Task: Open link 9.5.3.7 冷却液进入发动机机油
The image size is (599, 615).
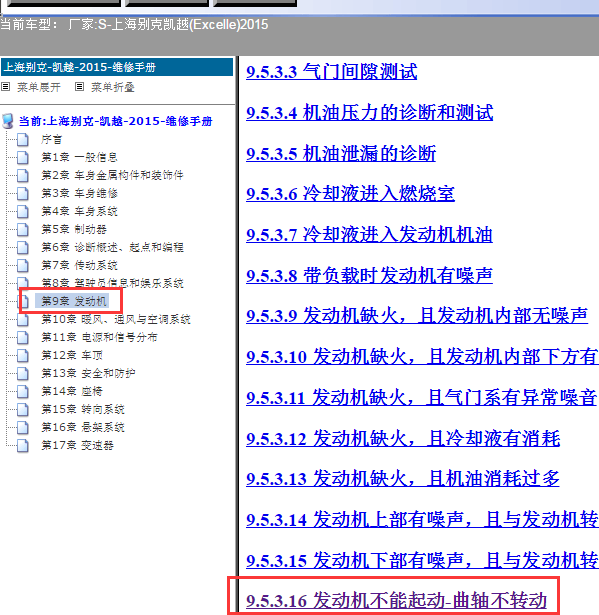Action: [369, 235]
